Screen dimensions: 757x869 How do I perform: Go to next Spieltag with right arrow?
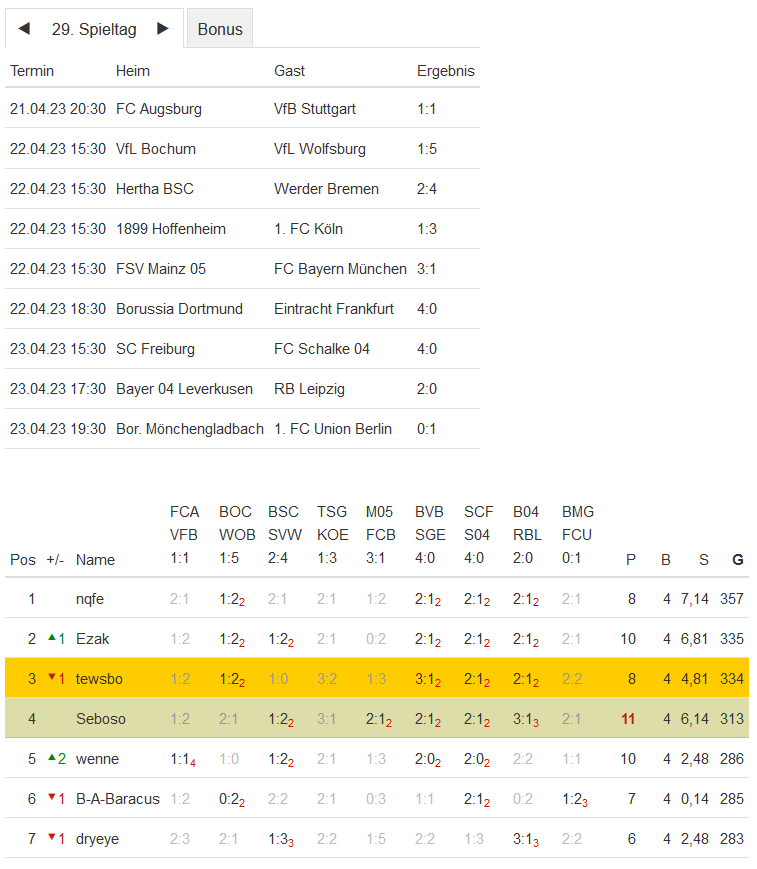click(163, 29)
